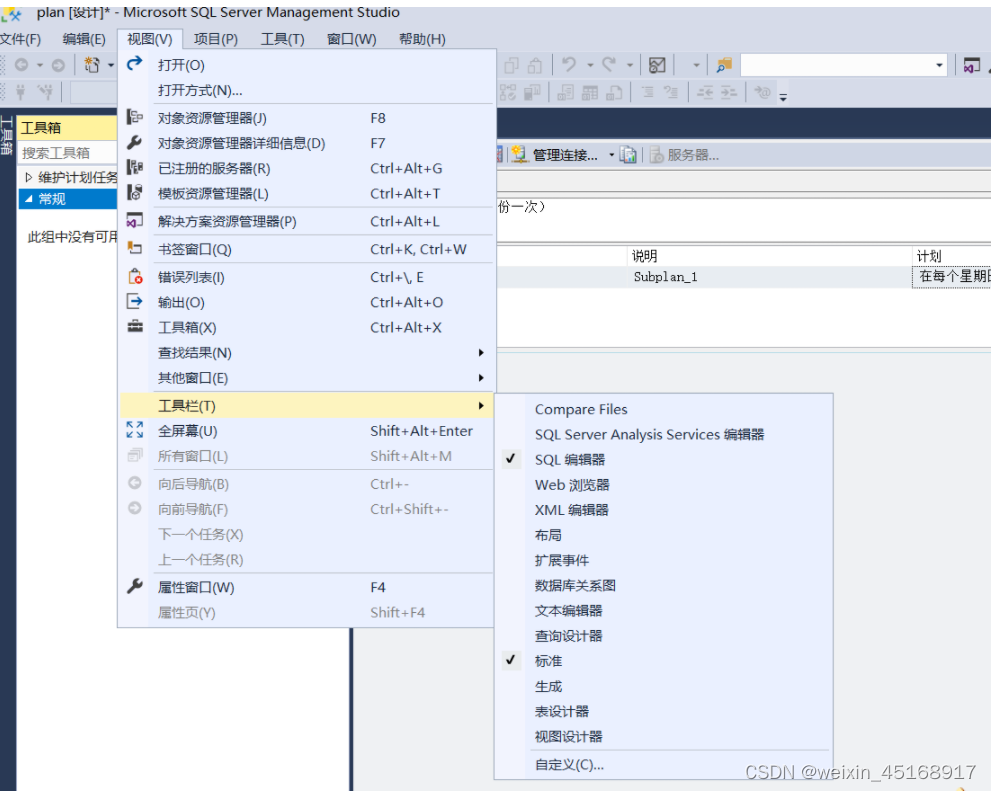Click the Registered Servers icon in View menu
This screenshot has height=791, width=991.
coord(135,167)
